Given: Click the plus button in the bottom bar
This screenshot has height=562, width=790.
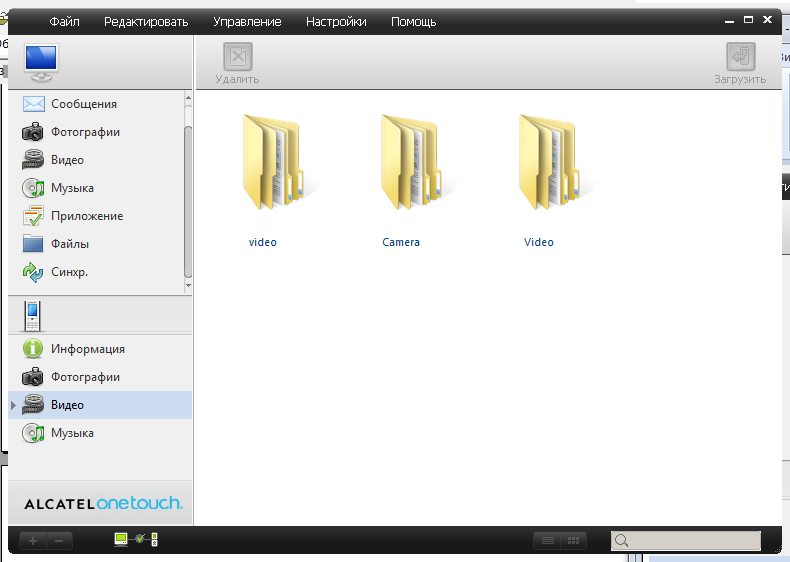Looking at the screenshot, I should [33, 541].
